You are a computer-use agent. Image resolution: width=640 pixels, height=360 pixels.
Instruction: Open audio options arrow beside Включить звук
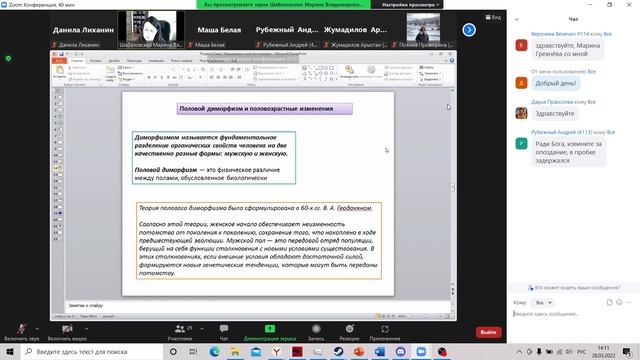(x=38, y=328)
